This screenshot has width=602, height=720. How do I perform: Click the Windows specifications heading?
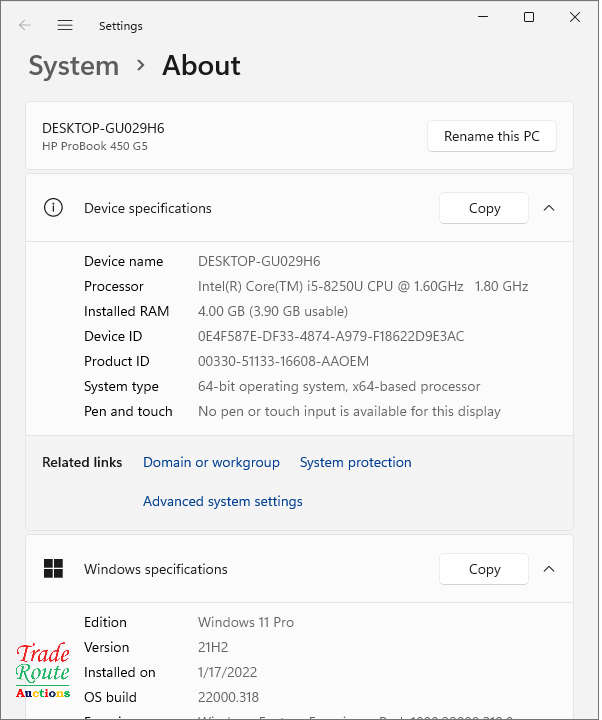pyautogui.click(x=156, y=569)
